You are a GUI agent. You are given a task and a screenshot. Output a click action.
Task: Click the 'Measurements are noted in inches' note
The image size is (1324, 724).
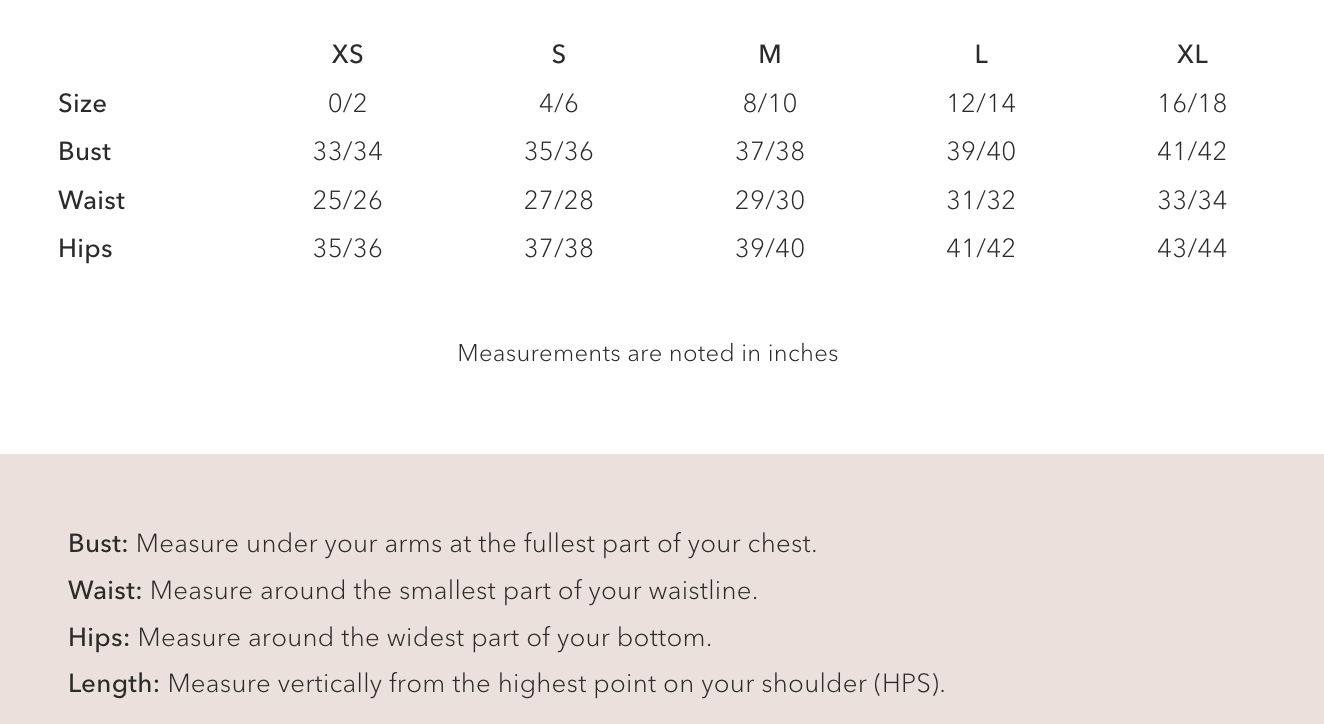pos(648,353)
